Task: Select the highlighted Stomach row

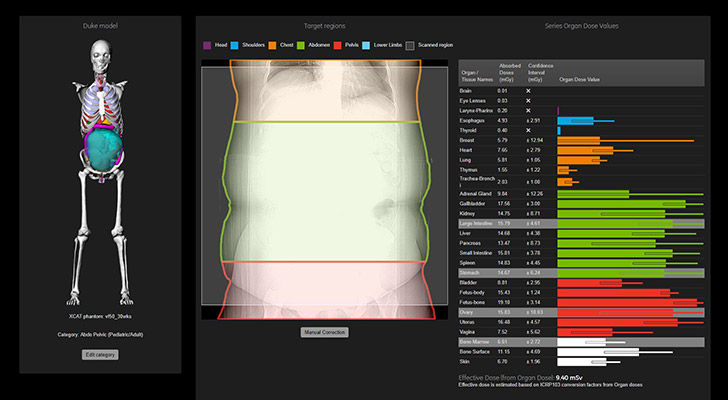Action: coord(581,273)
